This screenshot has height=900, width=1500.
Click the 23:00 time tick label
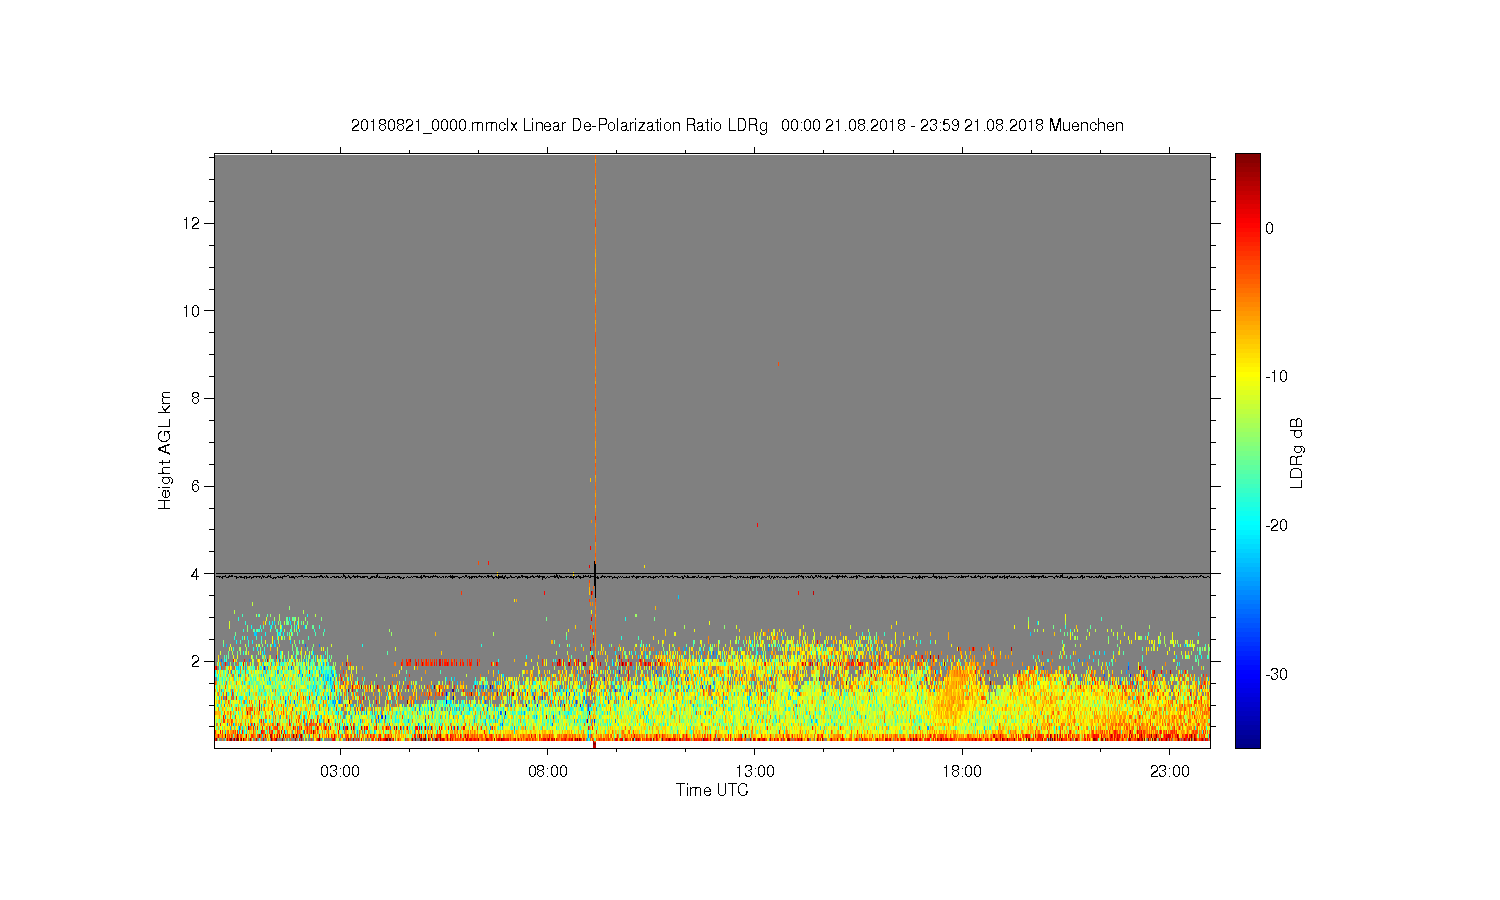[1170, 772]
